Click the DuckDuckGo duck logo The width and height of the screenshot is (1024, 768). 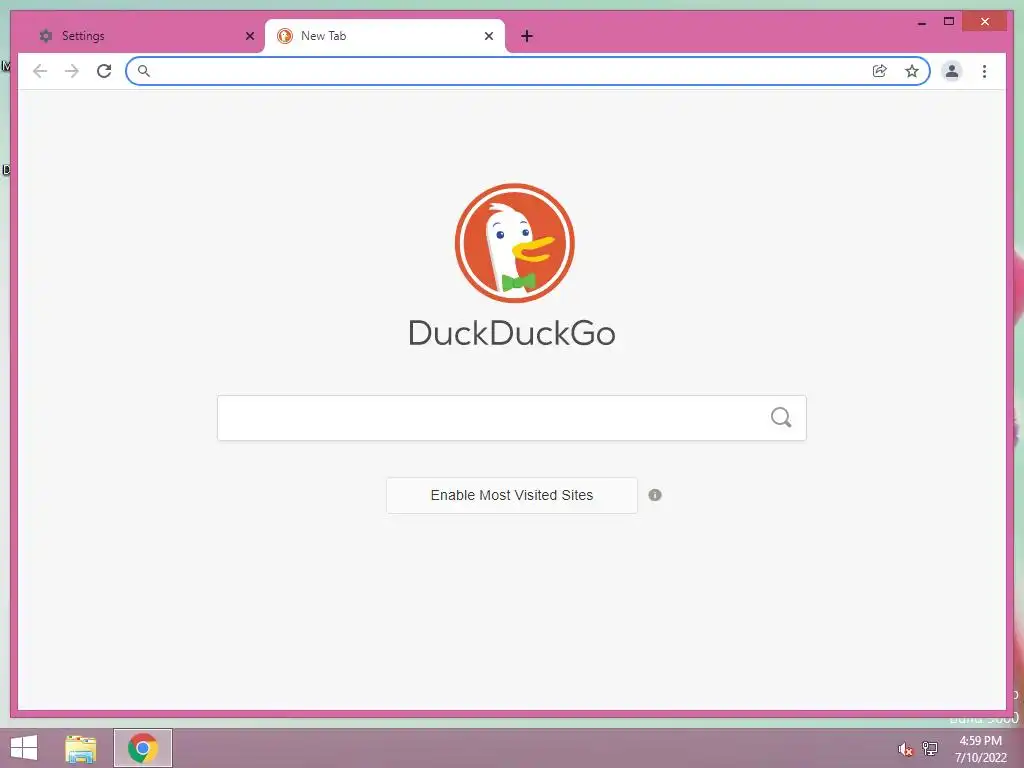click(x=515, y=243)
